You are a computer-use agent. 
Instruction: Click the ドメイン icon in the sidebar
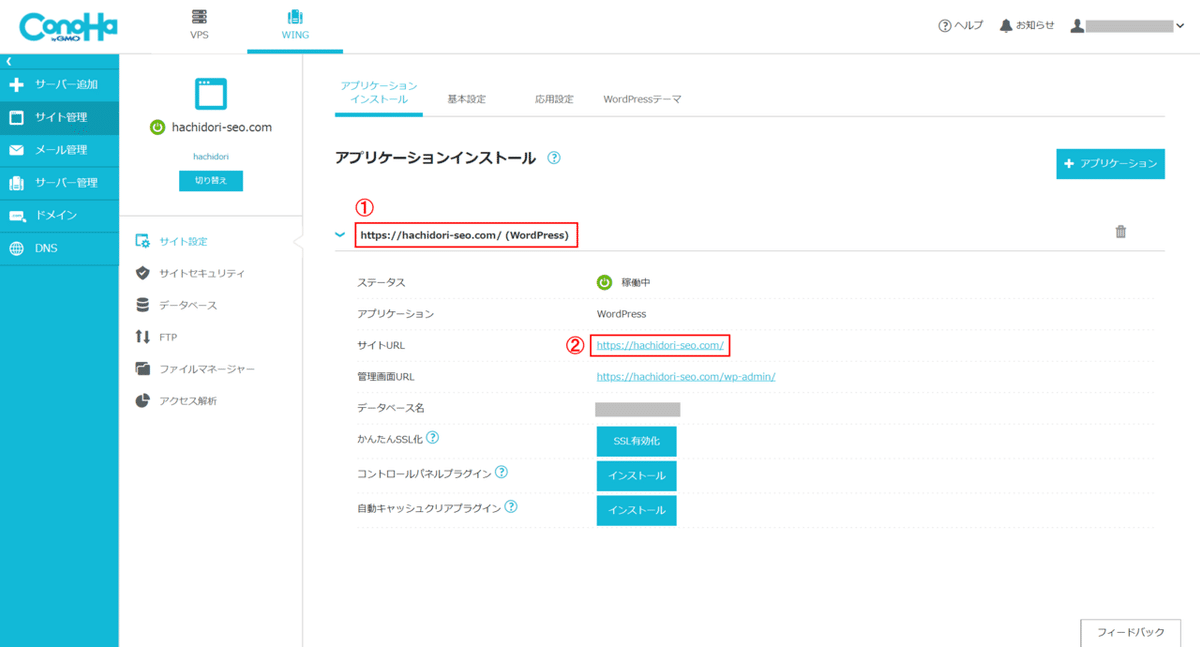click(16, 216)
